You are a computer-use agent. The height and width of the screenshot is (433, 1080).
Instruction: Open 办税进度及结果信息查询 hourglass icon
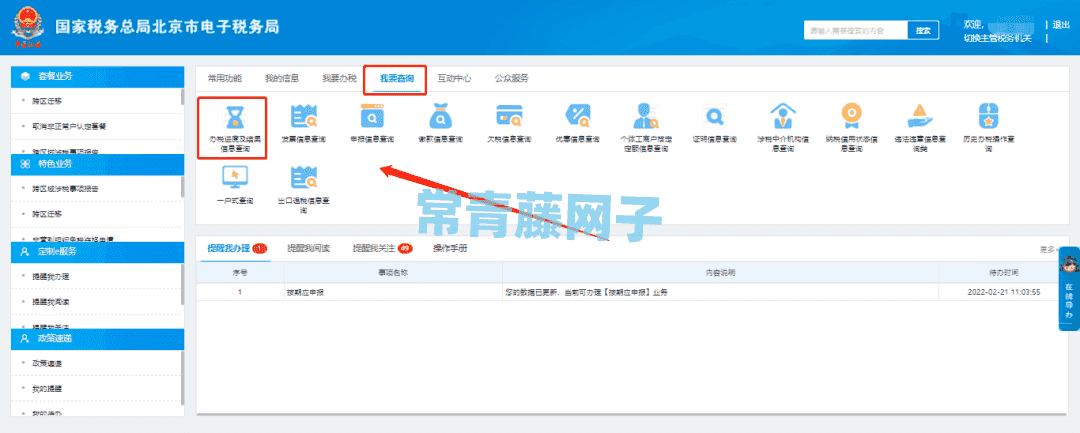coord(233,116)
